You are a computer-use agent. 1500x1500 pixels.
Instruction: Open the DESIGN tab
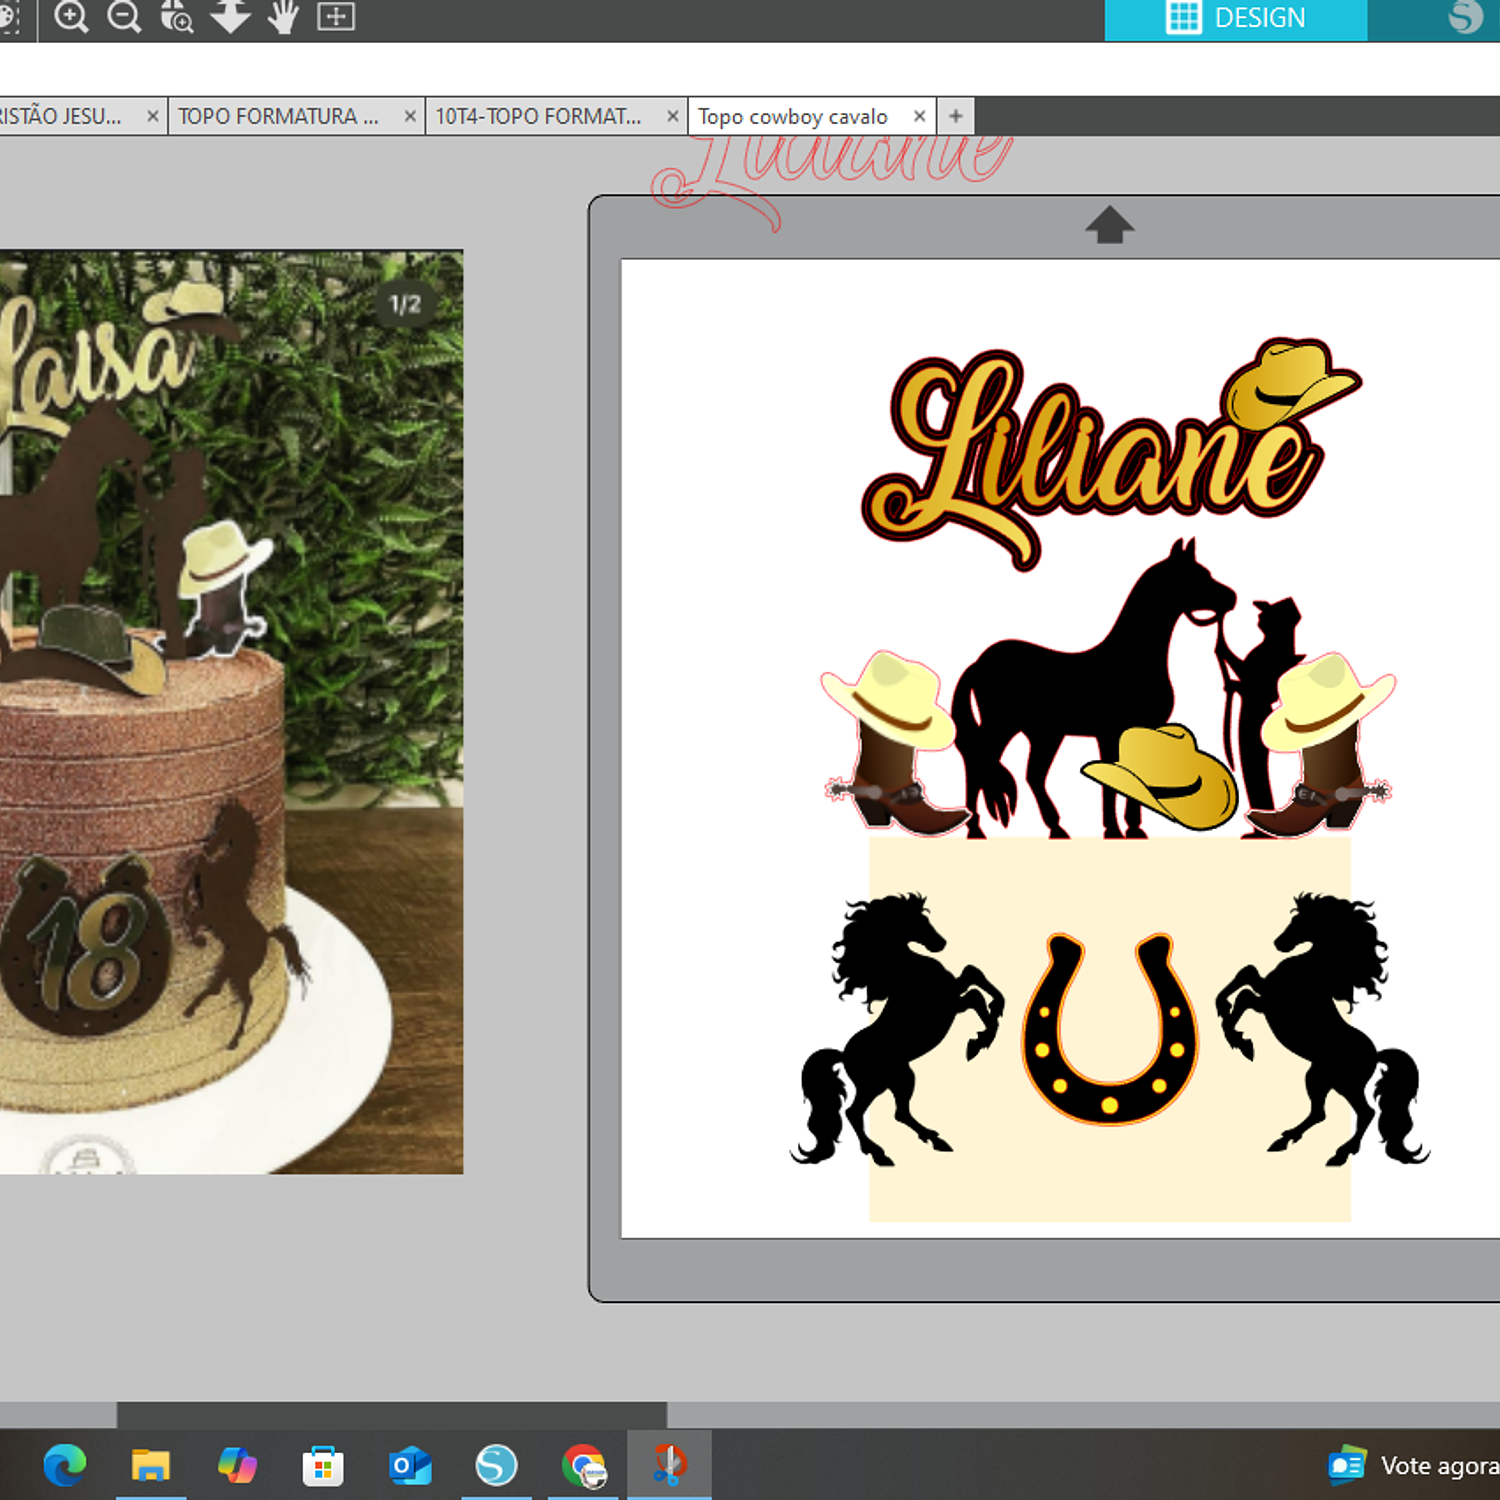coord(1236,19)
